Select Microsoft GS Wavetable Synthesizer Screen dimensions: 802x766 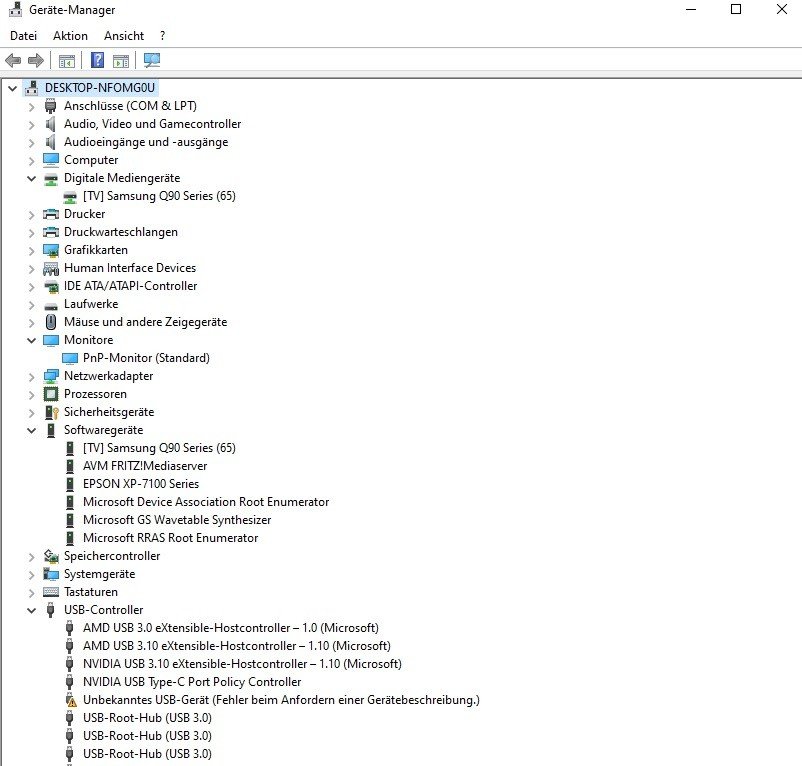pyautogui.click(x=177, y=520)
